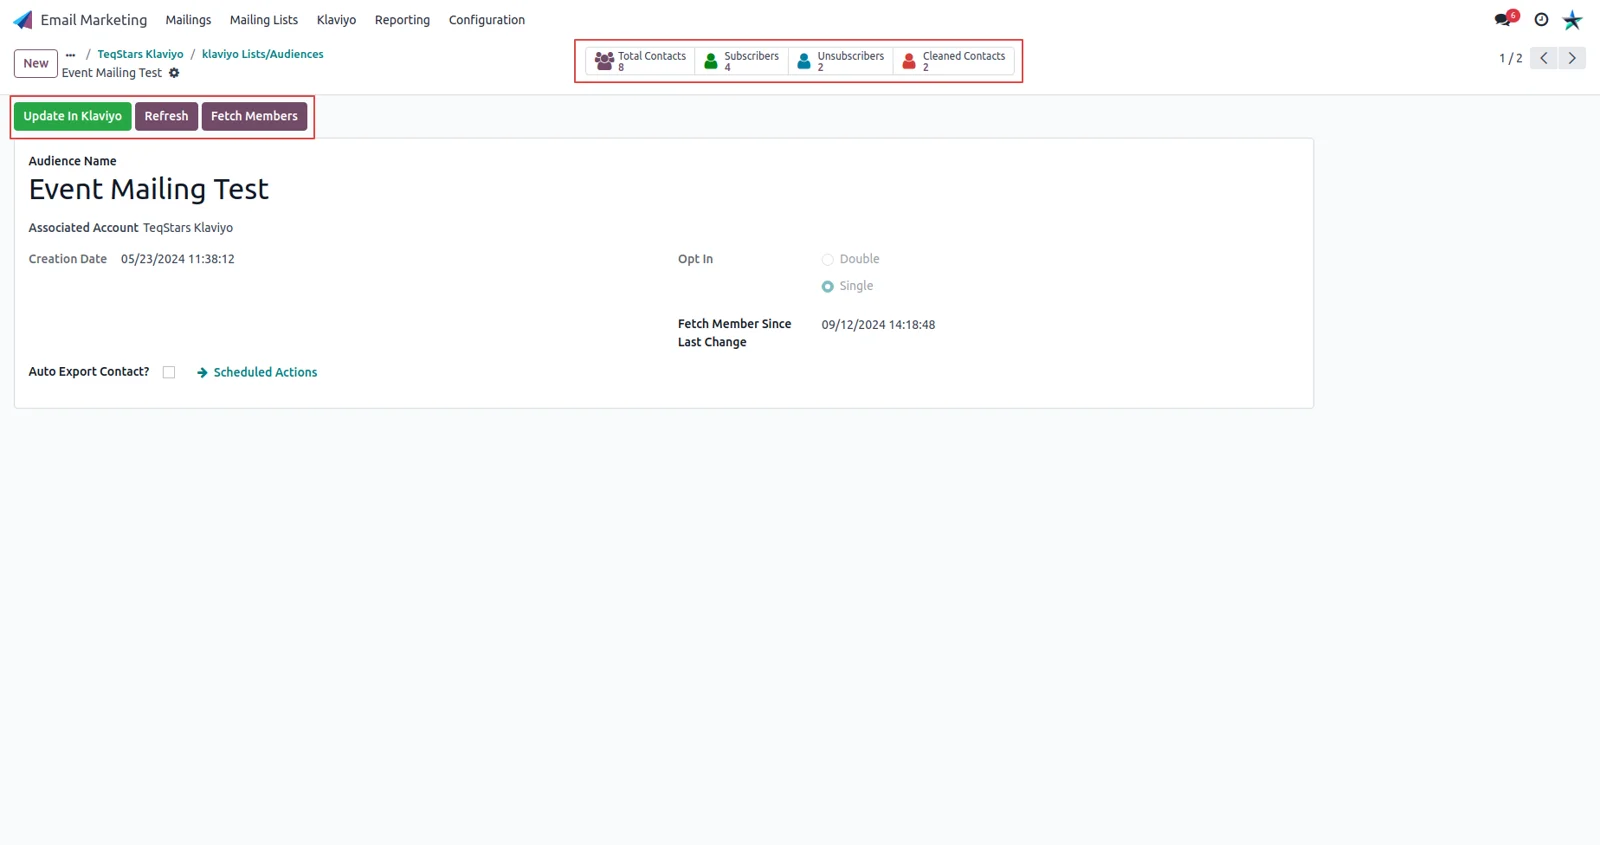
Task: Expand the breadcrumb ellipsis
Action: click(x=70, y=55)
